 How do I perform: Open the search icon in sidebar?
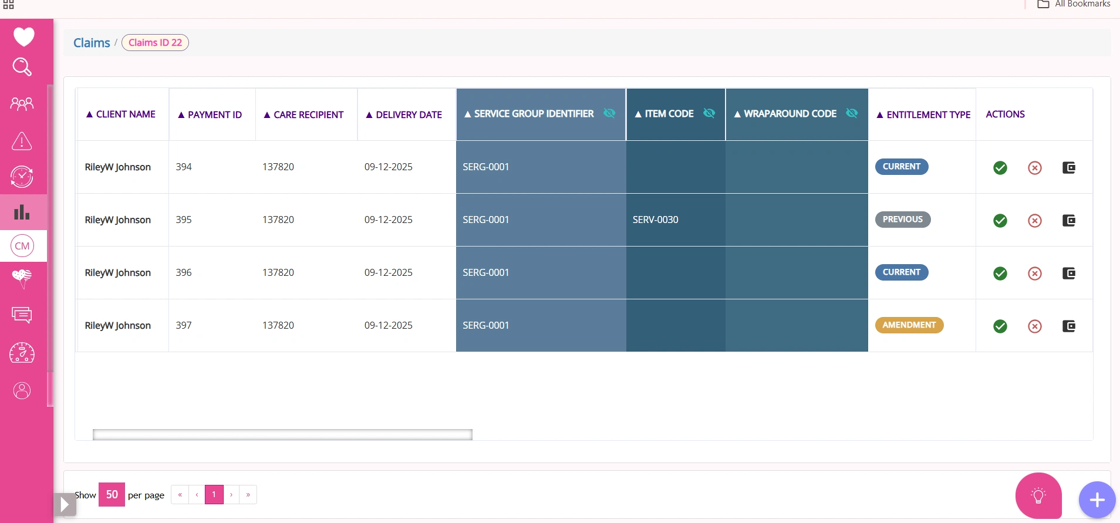(23, 68)
